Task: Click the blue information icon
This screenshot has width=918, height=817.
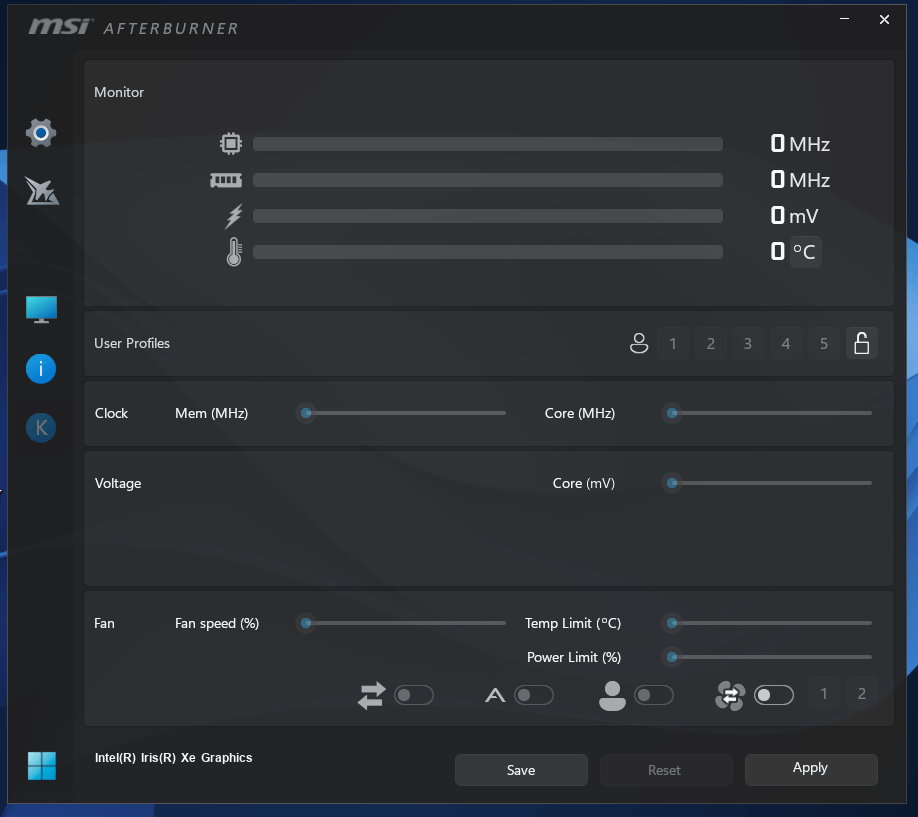Action: (x=41, y=369)
